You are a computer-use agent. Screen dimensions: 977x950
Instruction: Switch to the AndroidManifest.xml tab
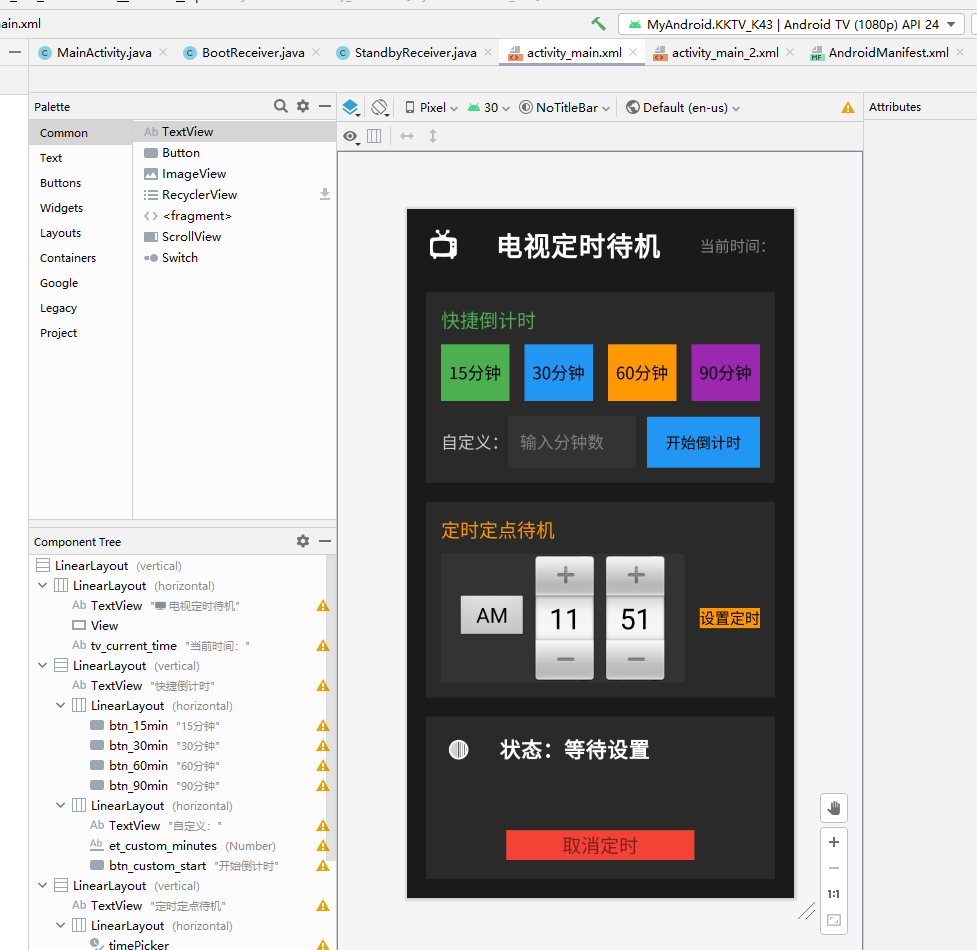point(888,52)
